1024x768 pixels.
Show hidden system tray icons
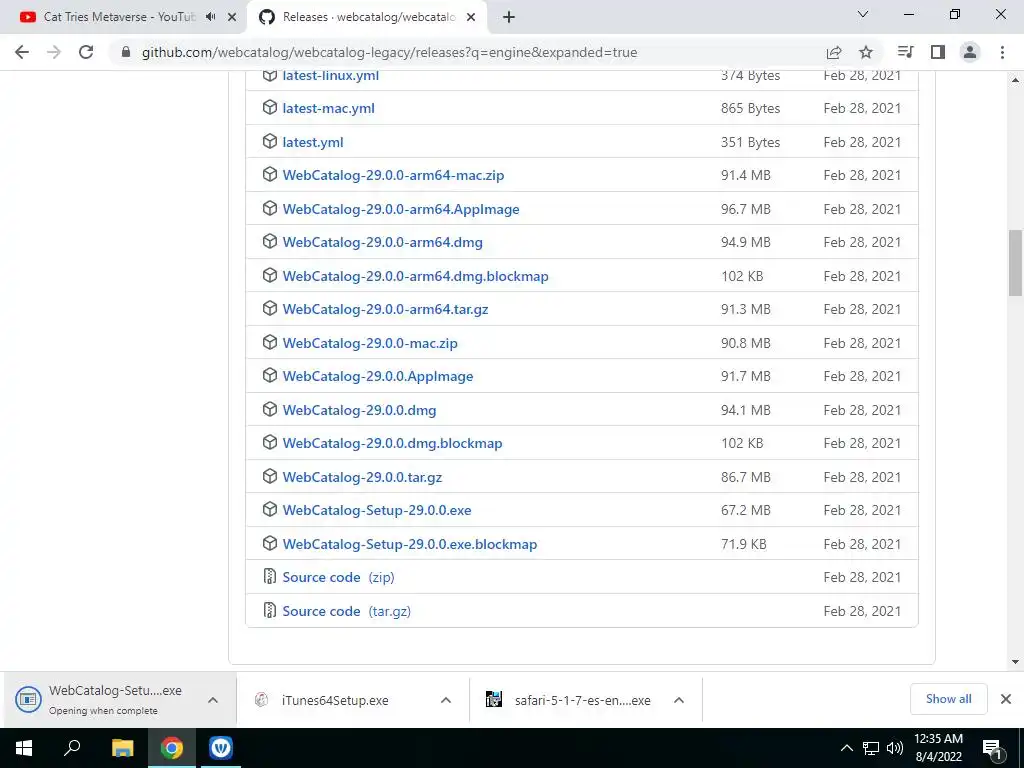pyautogui.click(x=846, y=748)
